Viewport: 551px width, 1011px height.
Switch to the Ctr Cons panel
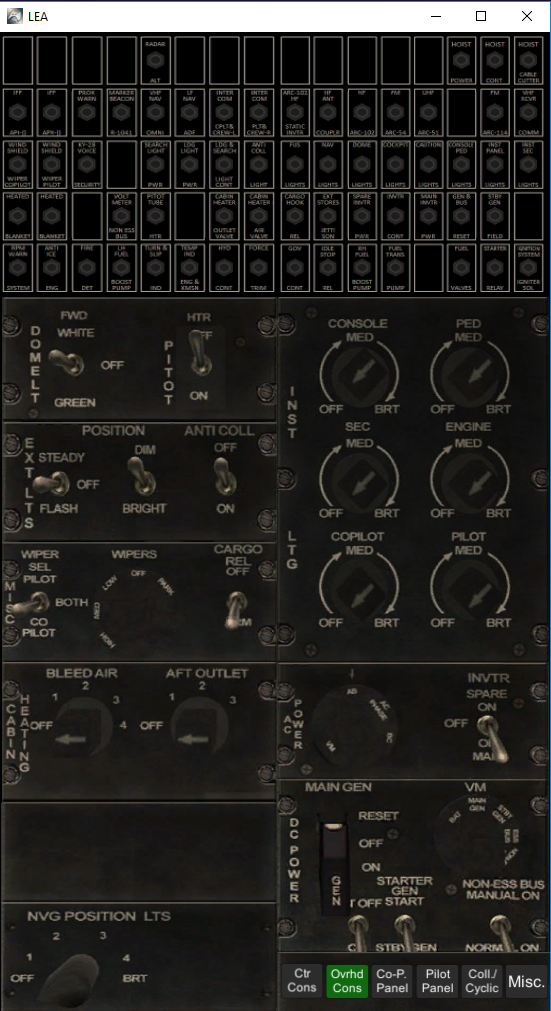tap(302, 981)
